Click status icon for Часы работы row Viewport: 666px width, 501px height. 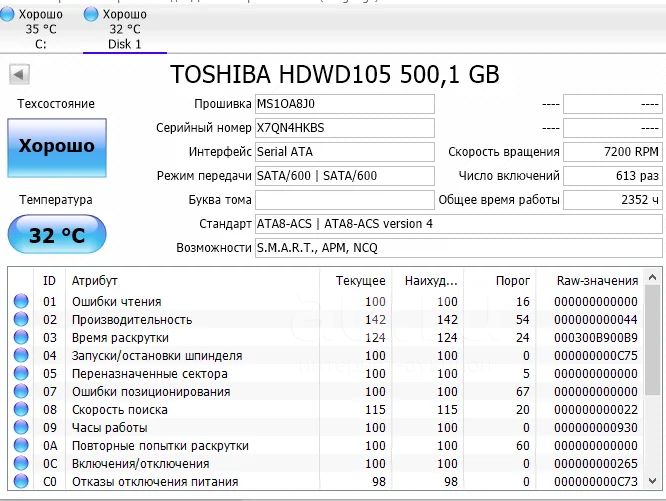tap(21, 427)
